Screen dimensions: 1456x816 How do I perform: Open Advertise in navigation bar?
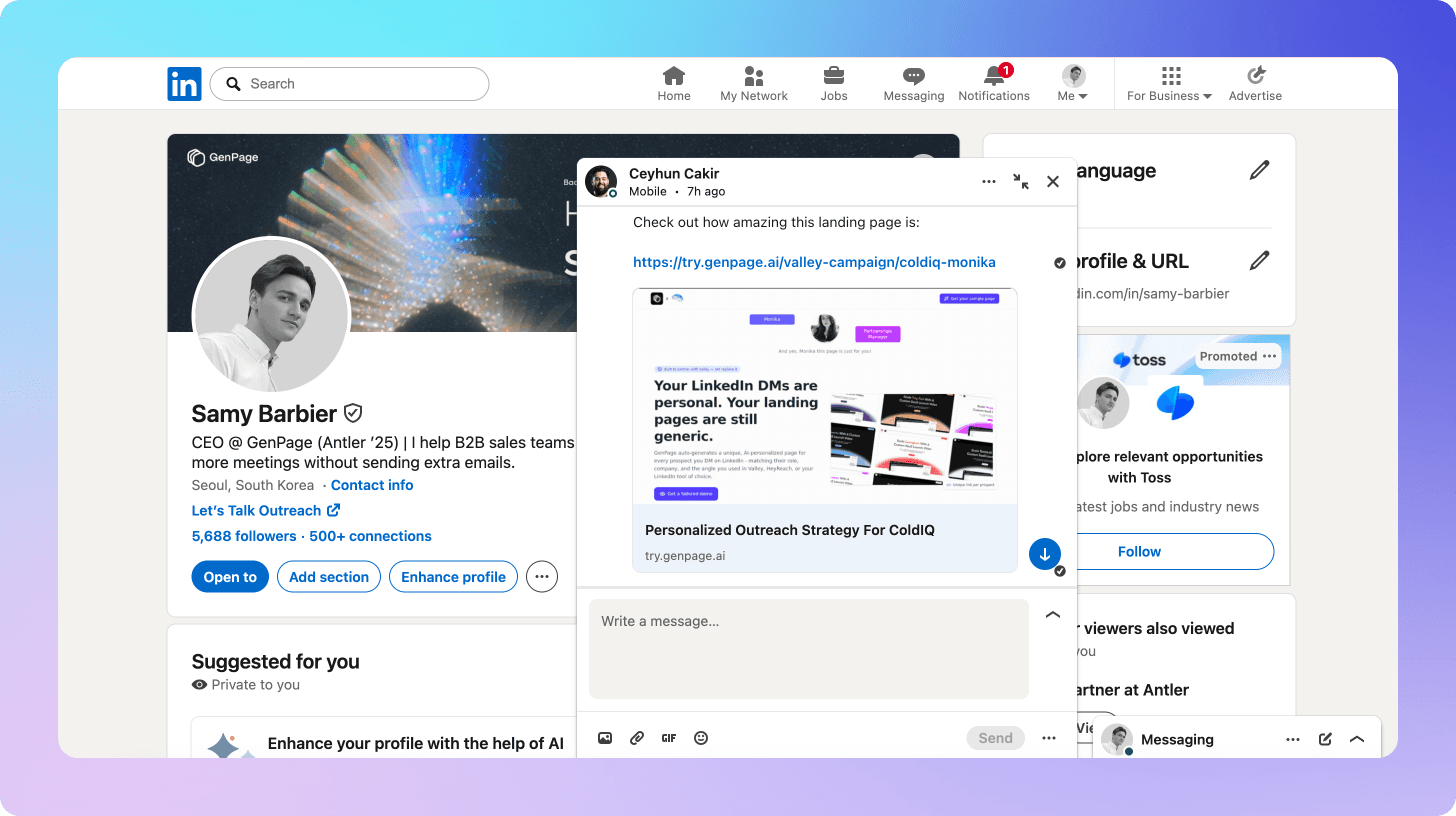point(1255,84)
